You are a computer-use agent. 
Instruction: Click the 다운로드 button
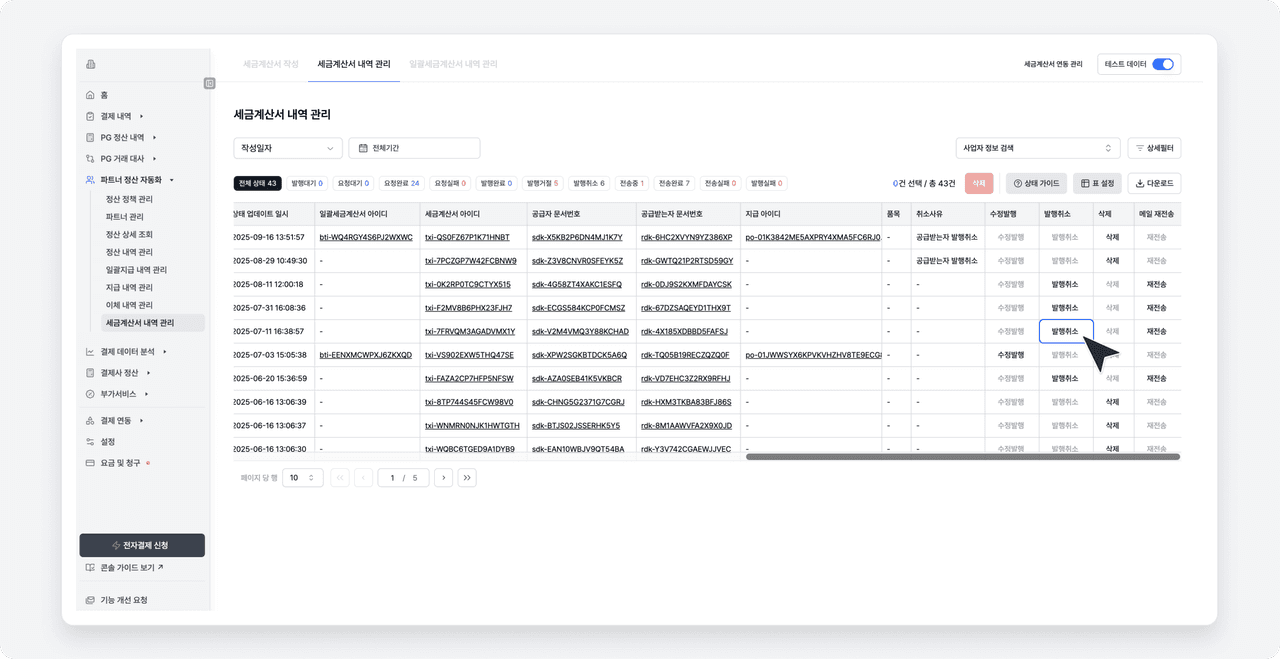(1155, 184)
